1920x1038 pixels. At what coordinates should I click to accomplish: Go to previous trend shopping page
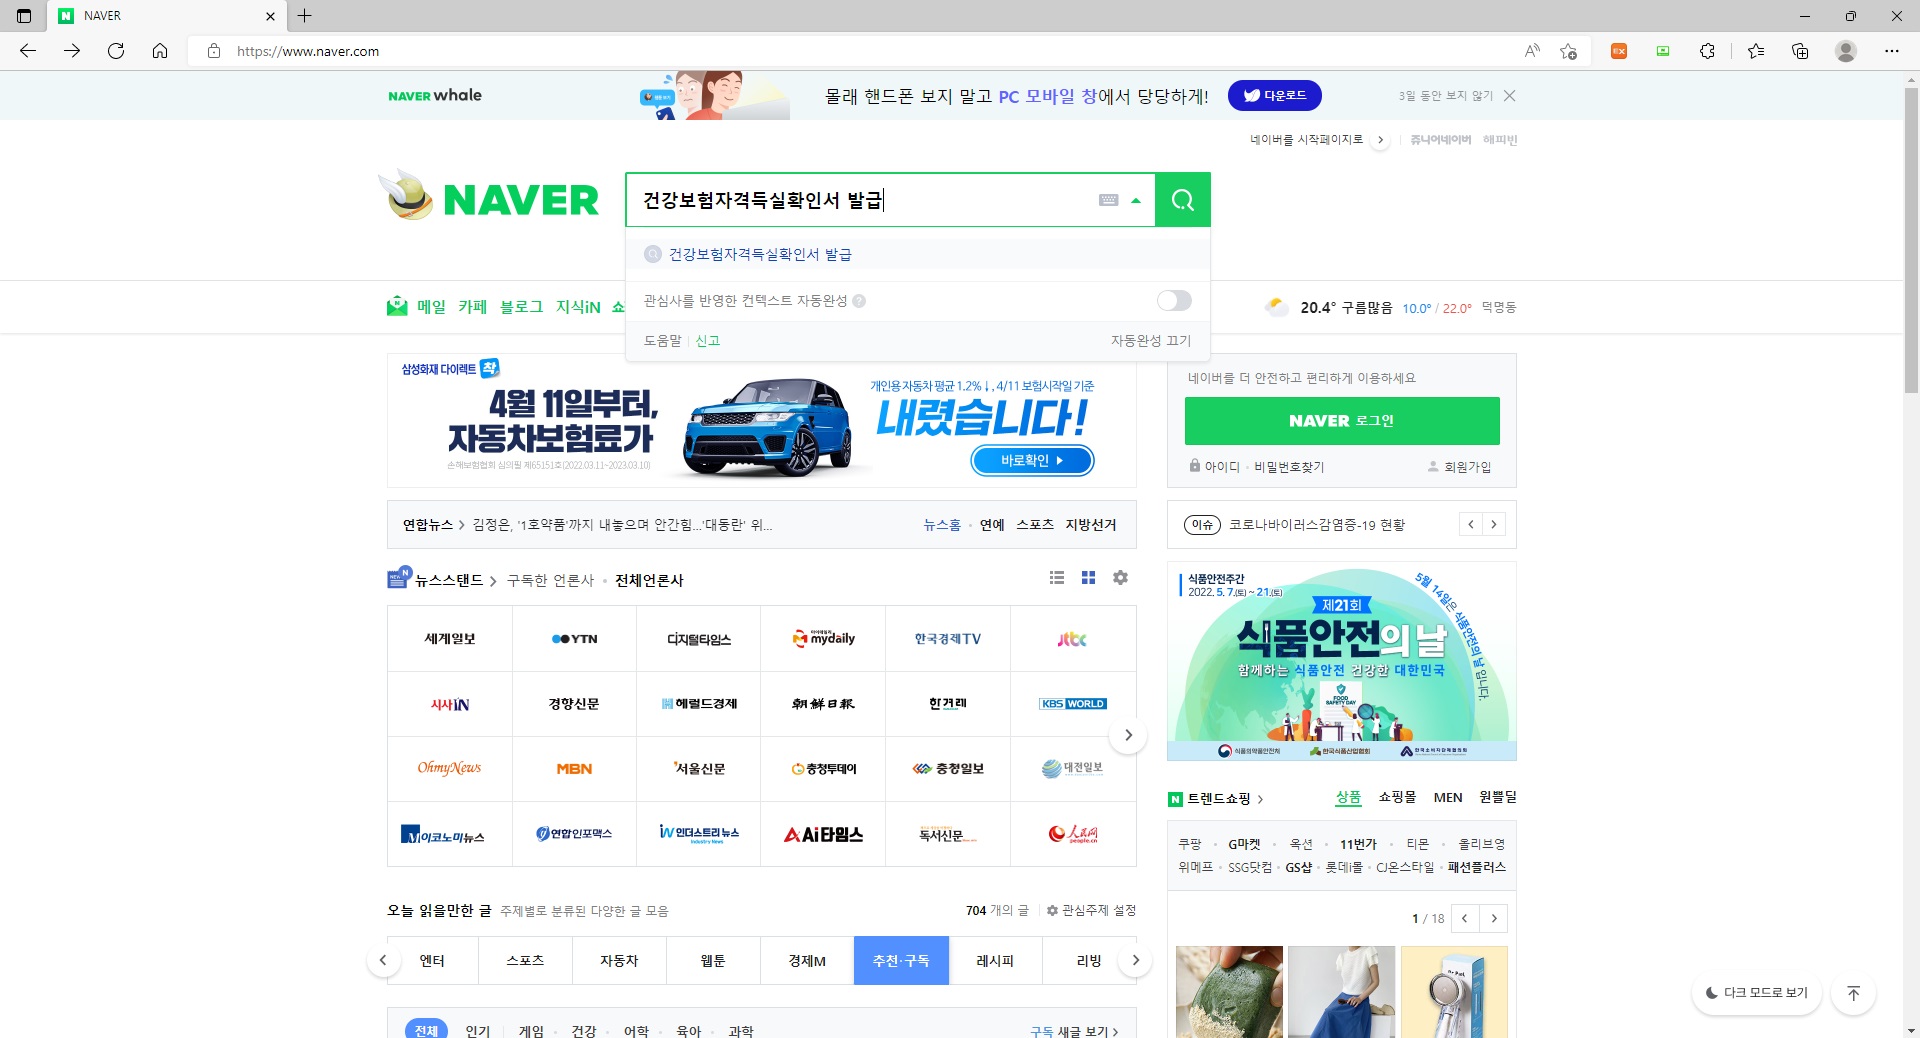click(1464, 918)
